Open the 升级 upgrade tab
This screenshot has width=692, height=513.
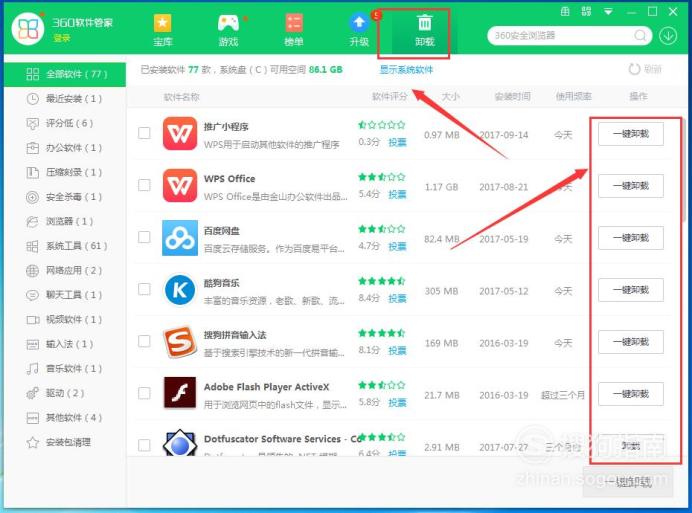359,30
